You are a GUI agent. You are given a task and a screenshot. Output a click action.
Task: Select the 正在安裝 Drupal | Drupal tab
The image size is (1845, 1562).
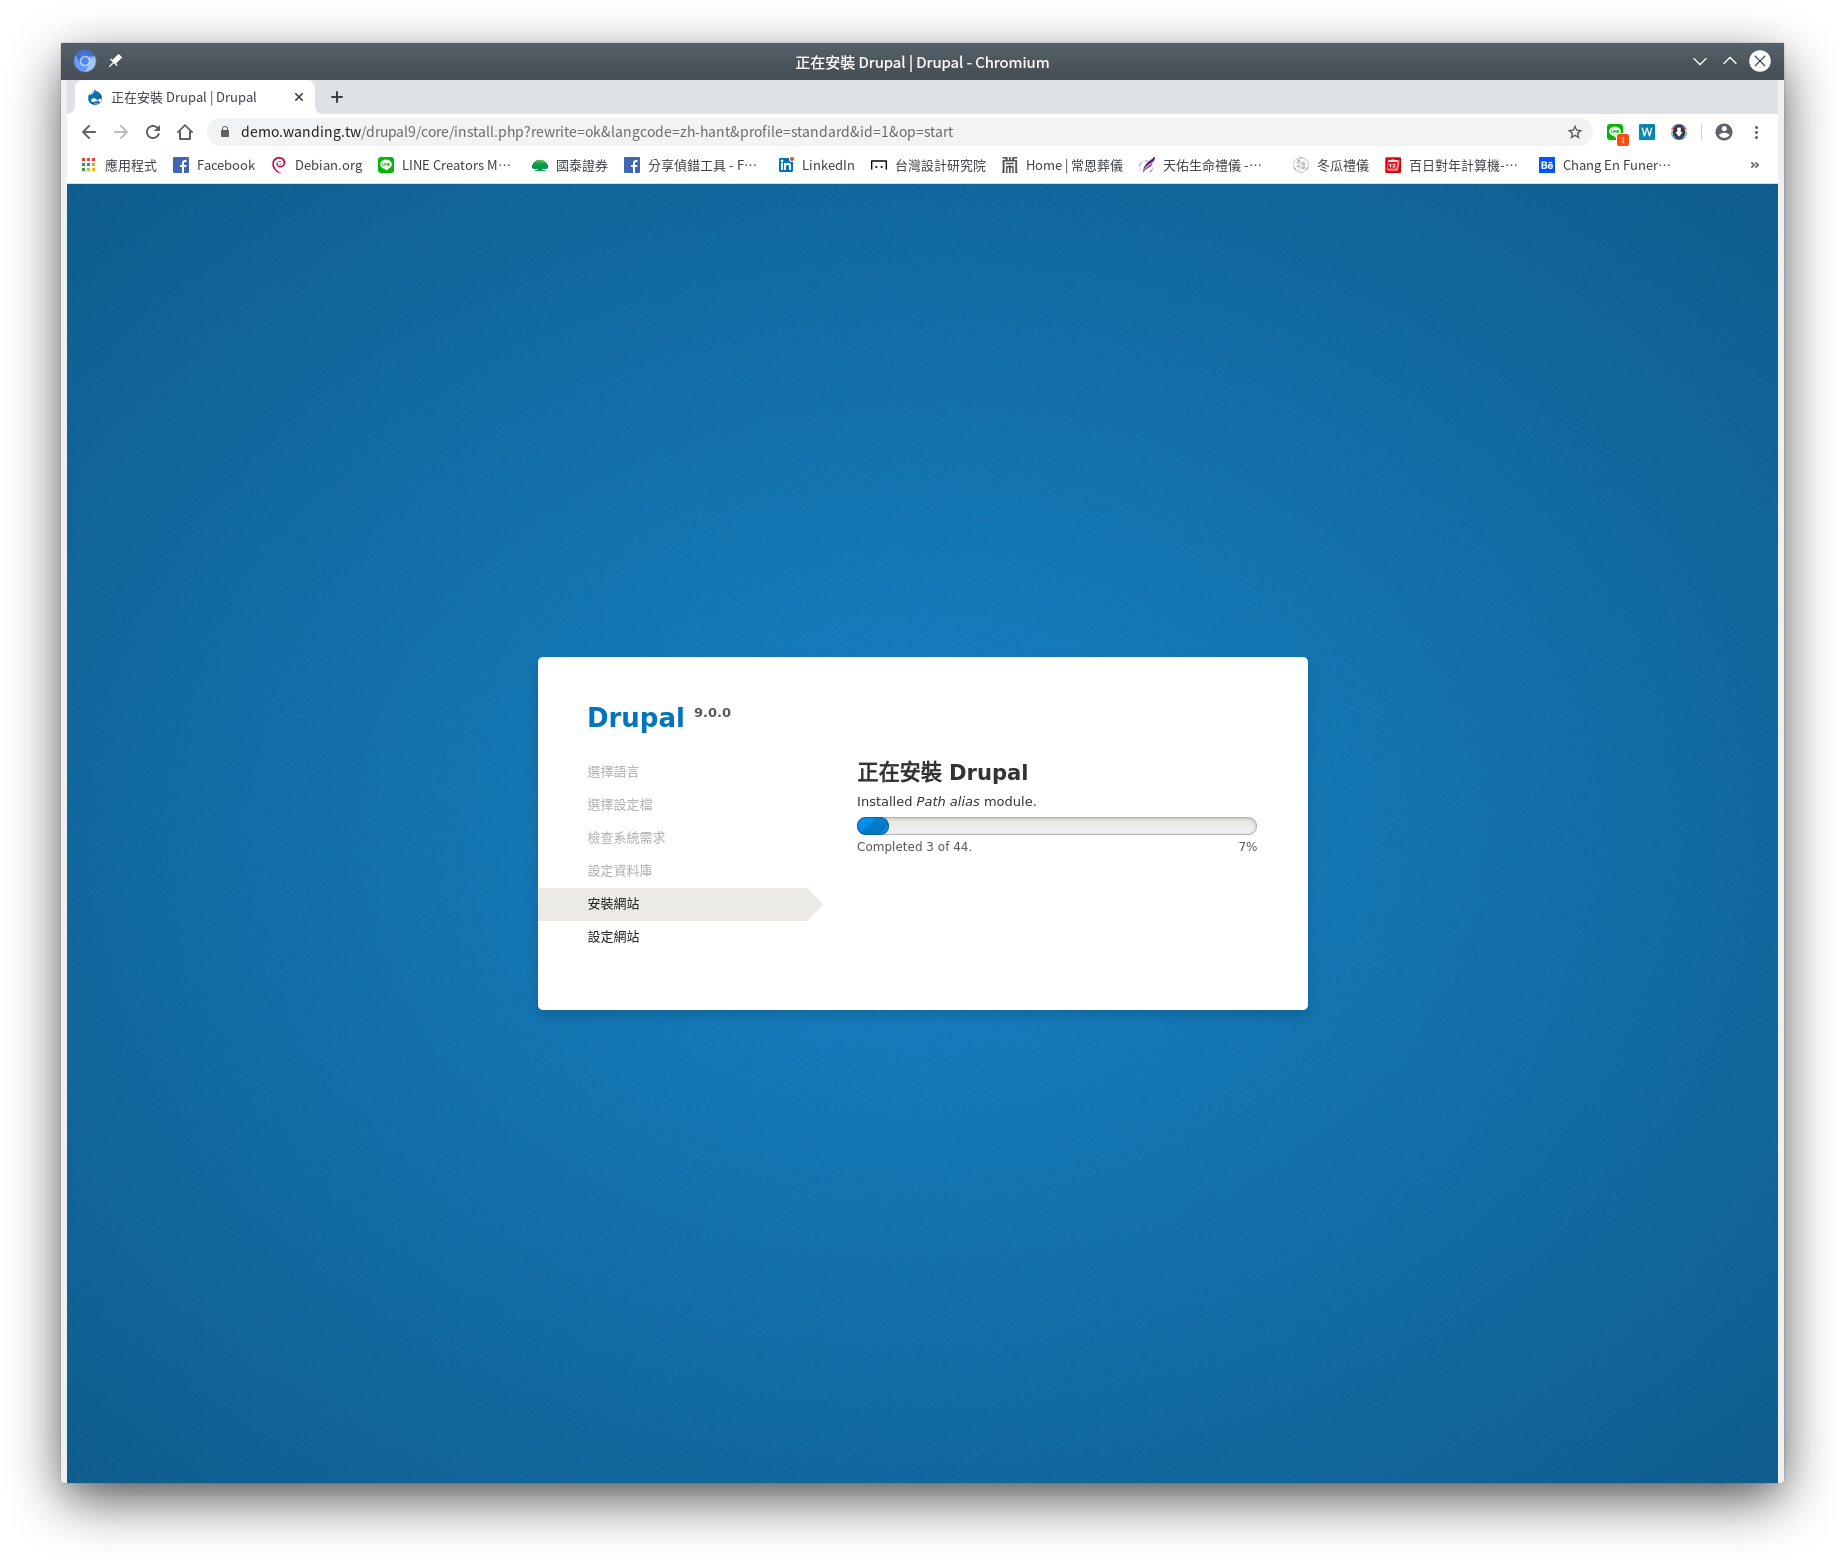point(194,97)
